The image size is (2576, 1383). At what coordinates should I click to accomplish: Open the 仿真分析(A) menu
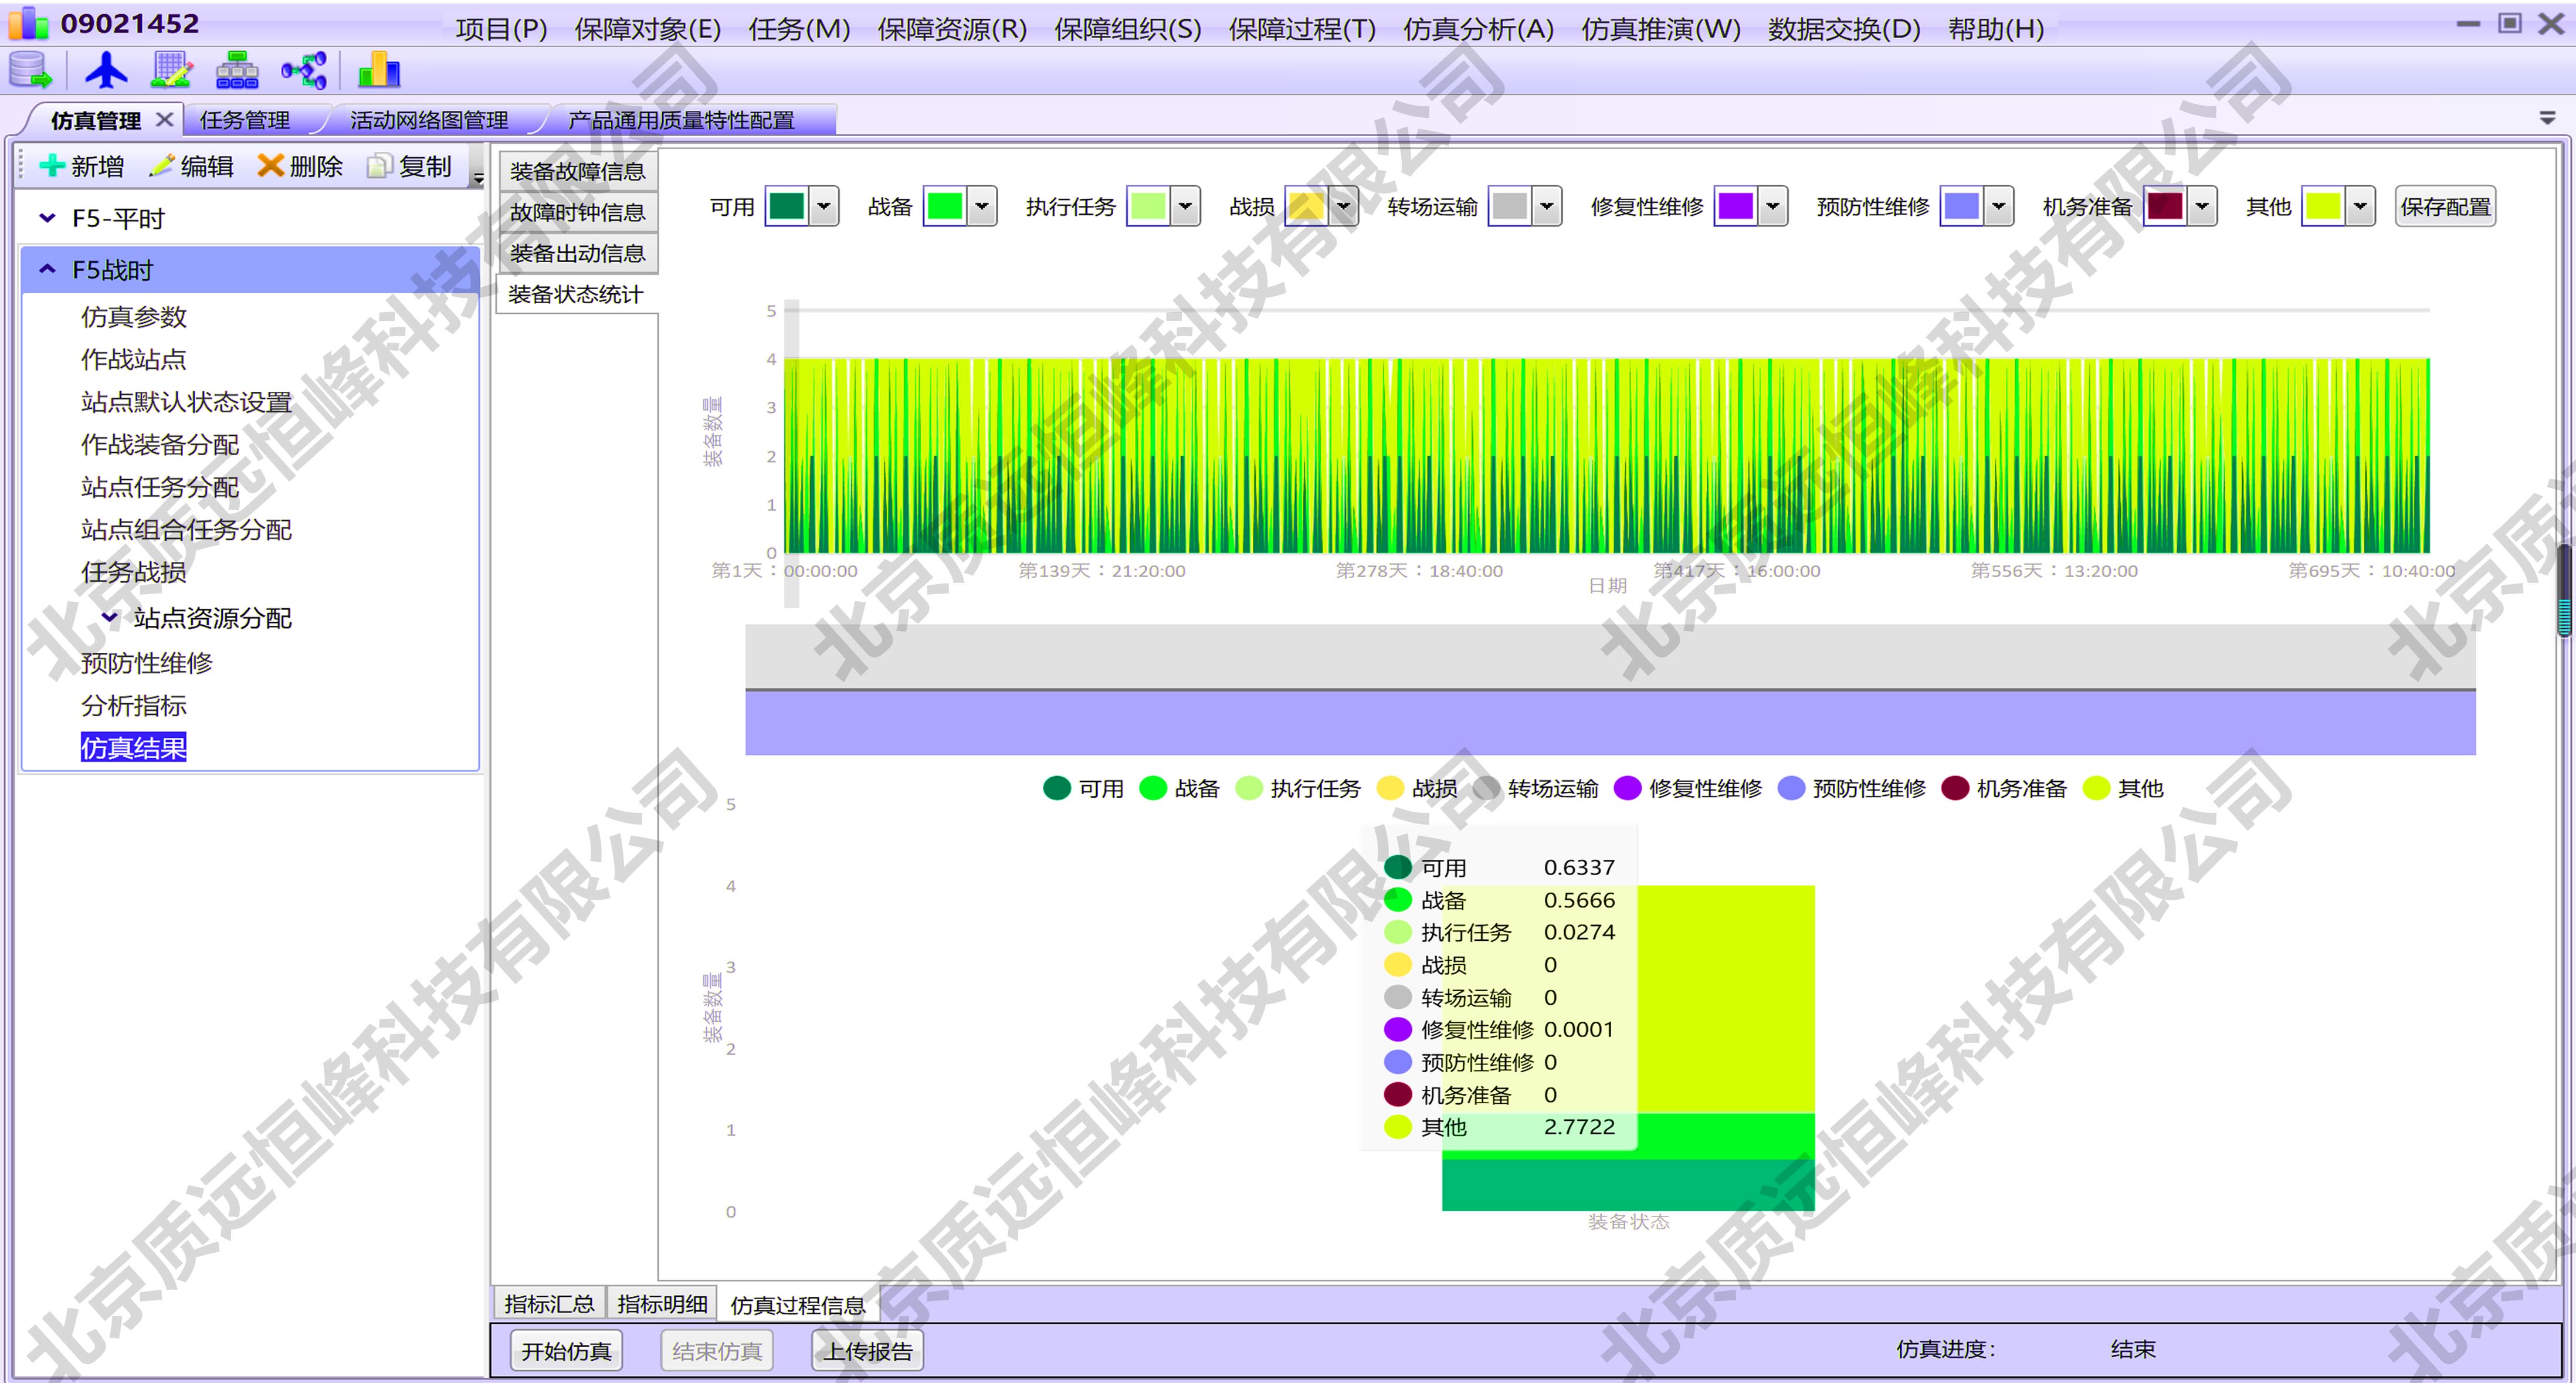(1478, 29)
